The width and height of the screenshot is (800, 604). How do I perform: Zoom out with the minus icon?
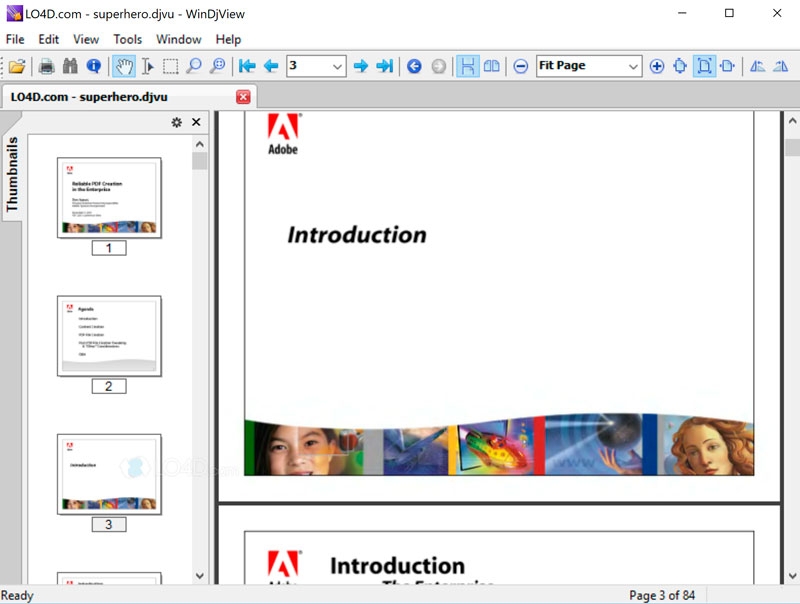tap(520, 66)
